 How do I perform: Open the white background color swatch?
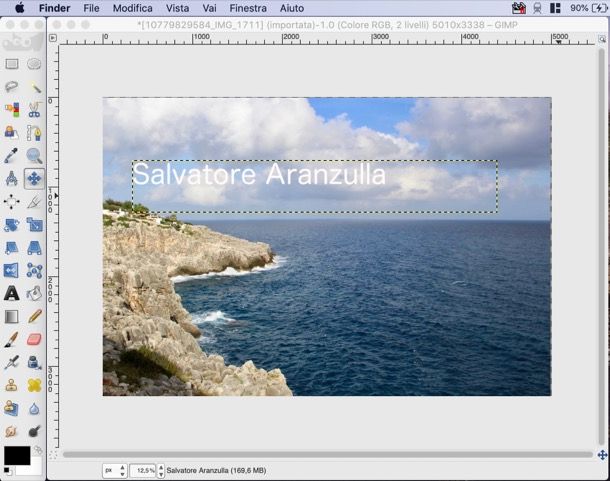36,467
